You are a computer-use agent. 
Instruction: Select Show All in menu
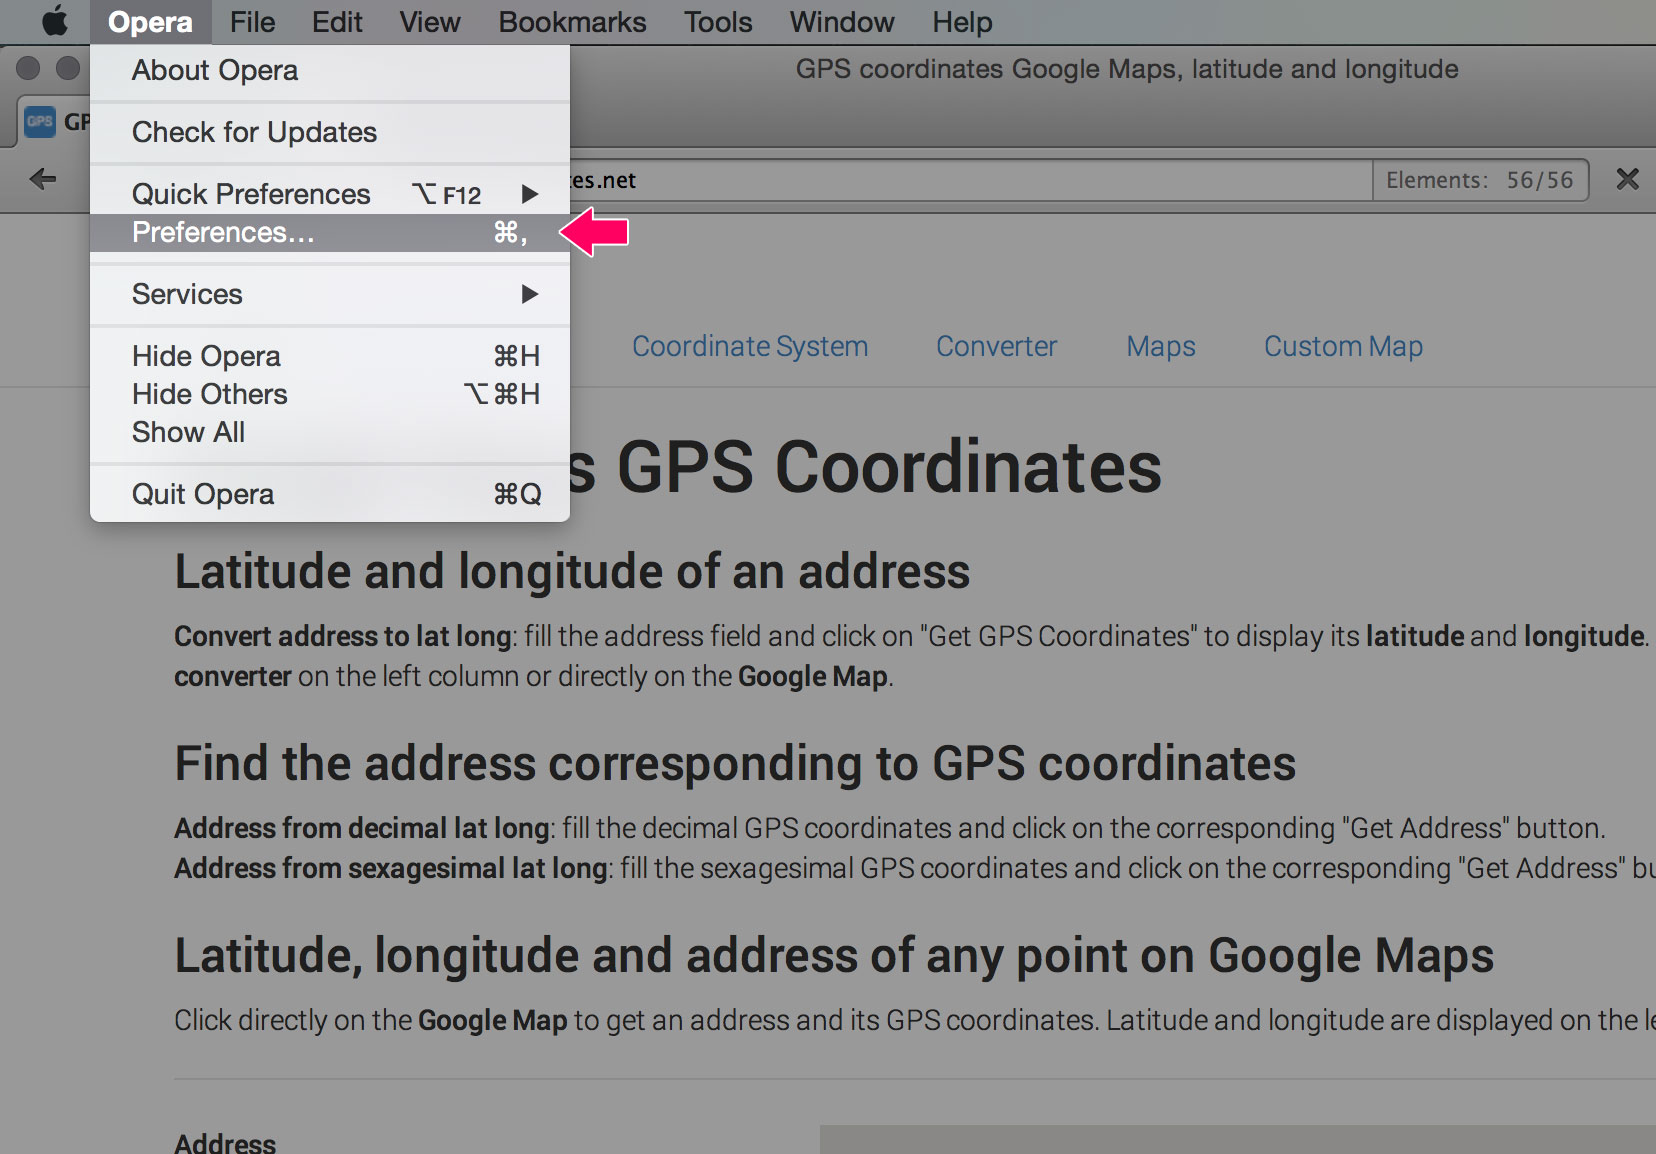click(330, 432)
